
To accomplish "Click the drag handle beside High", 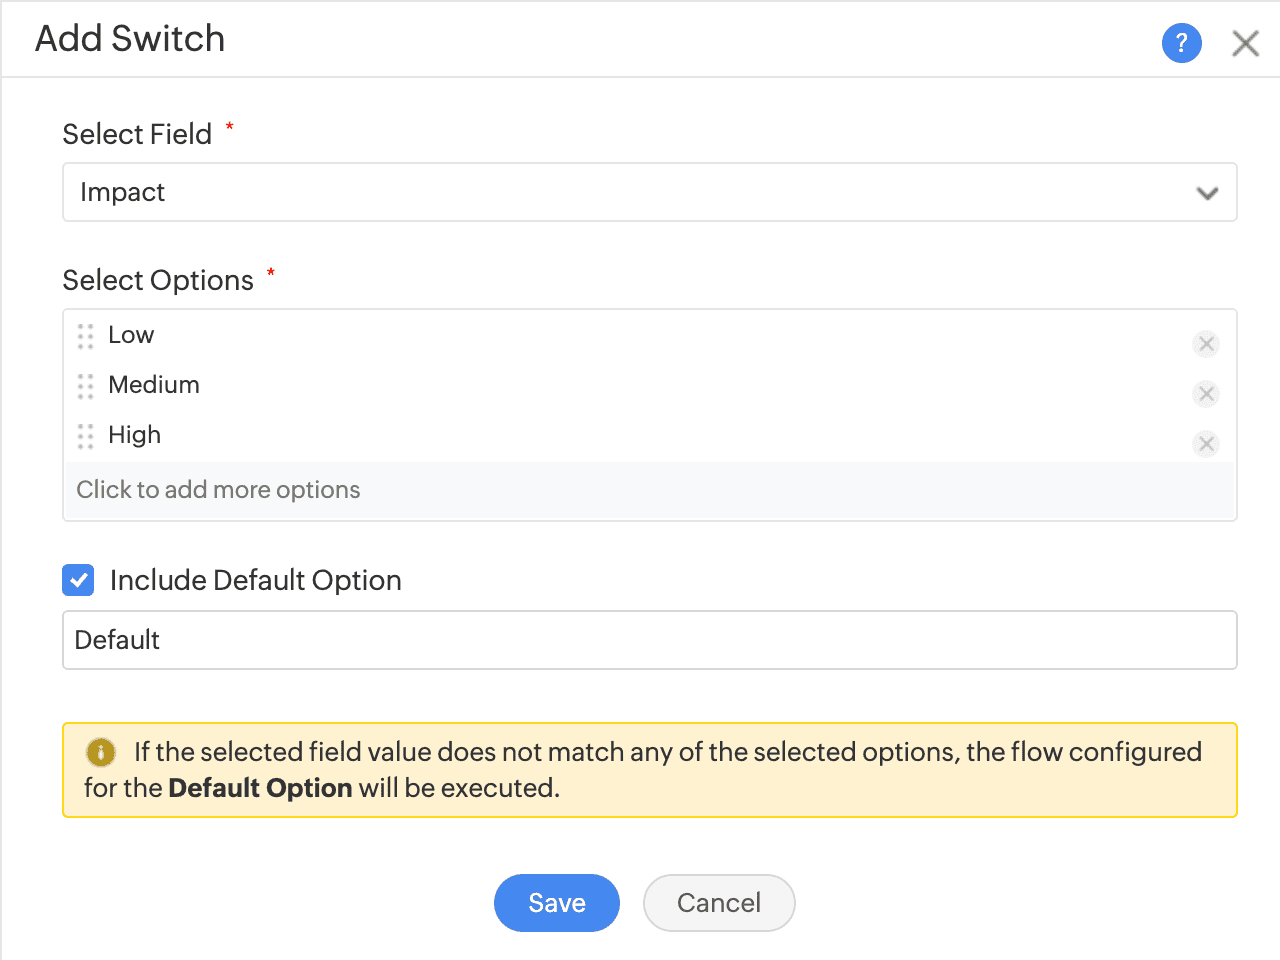I will pos(86,436).
